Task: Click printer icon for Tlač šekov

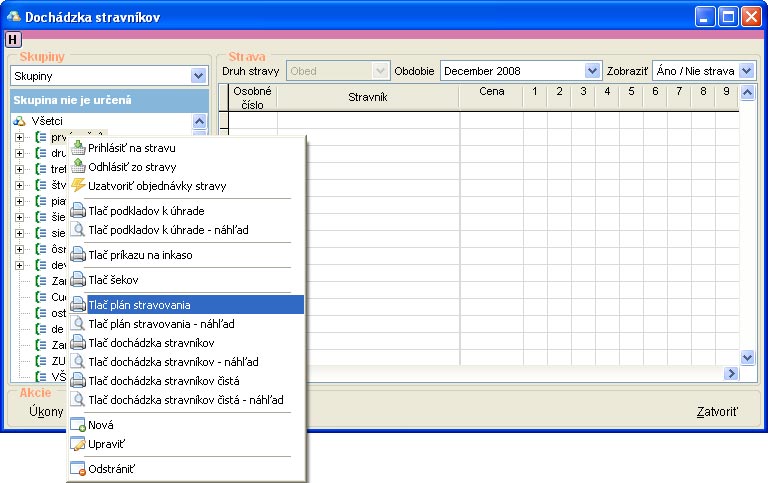Action: click(78, 280)
